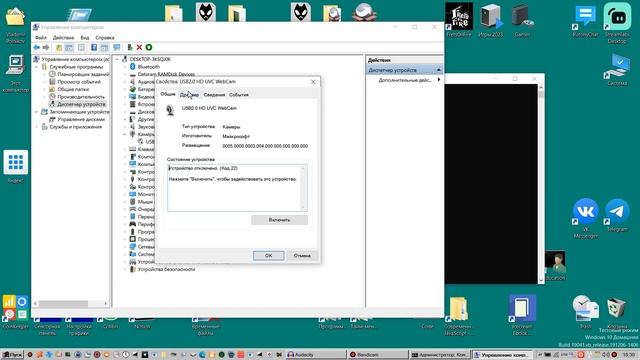Screen dimensions: 640x360
Task: Open the Telegram desktop shortcut
Action: click(x=617, y=215)
